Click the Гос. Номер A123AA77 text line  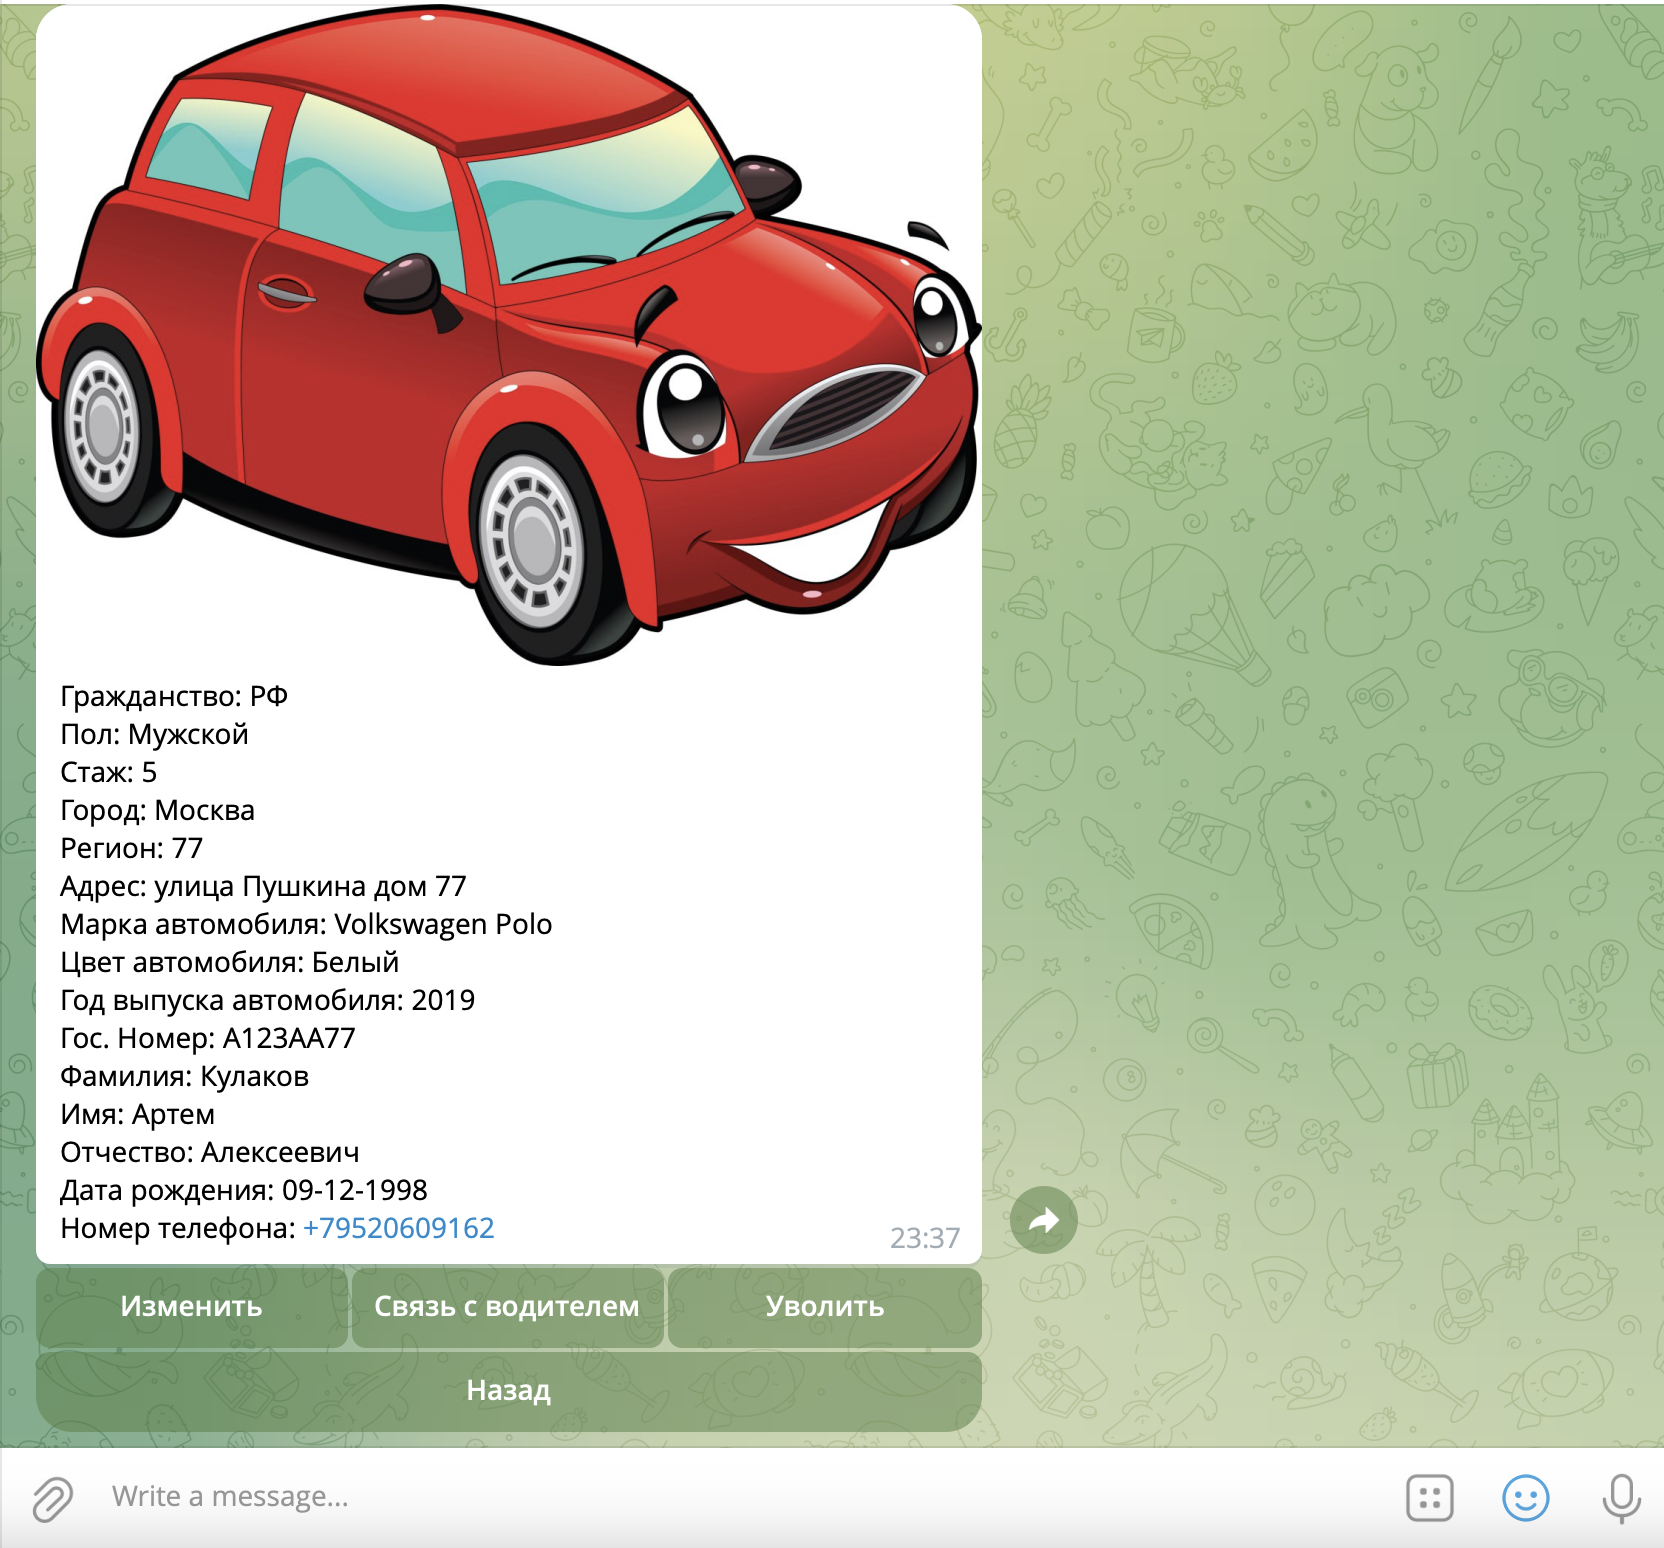[x=208, y=1038]
